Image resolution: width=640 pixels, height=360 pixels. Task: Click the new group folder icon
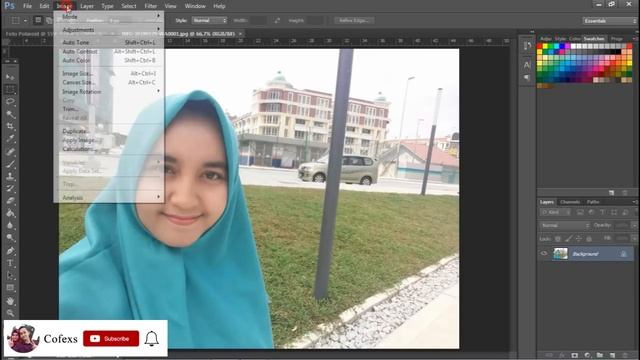pos(600,356)
